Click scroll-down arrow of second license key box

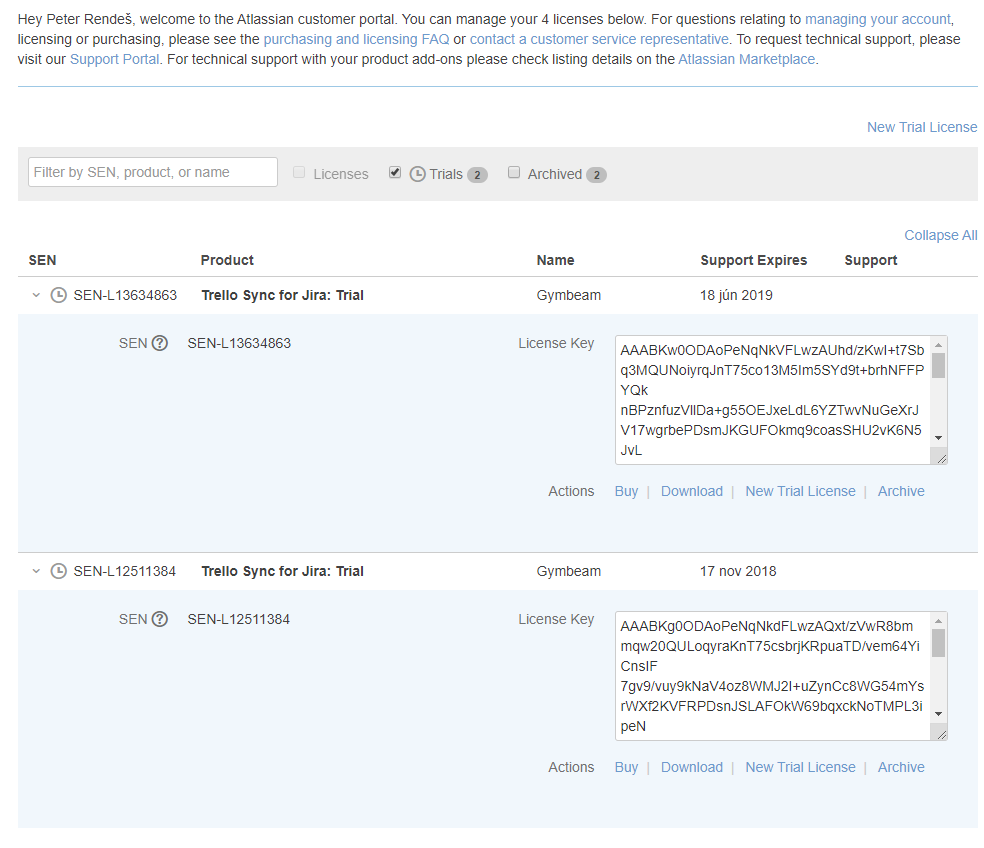click(x=938, y=714)
